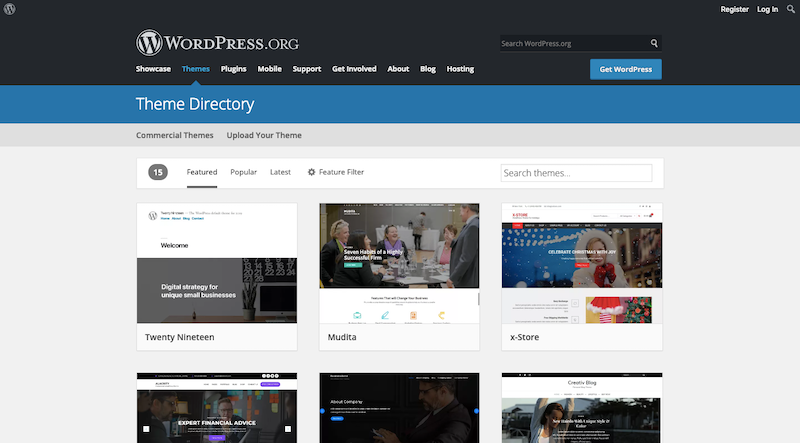The height and width of the screenshot is (443, 800).
Task: Open the Mudita theme screenshot
Action: tap(399, 263)
